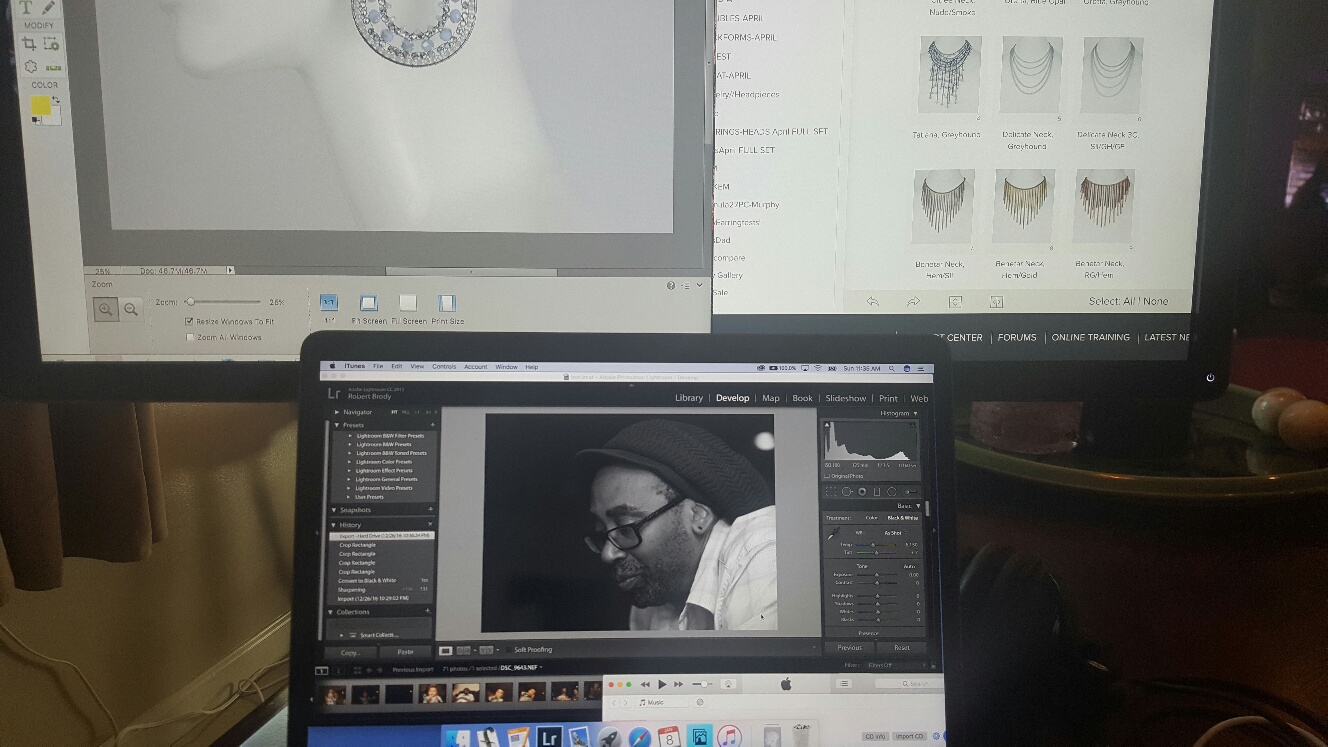Click Select None link in gallery

coord(1155,301)
